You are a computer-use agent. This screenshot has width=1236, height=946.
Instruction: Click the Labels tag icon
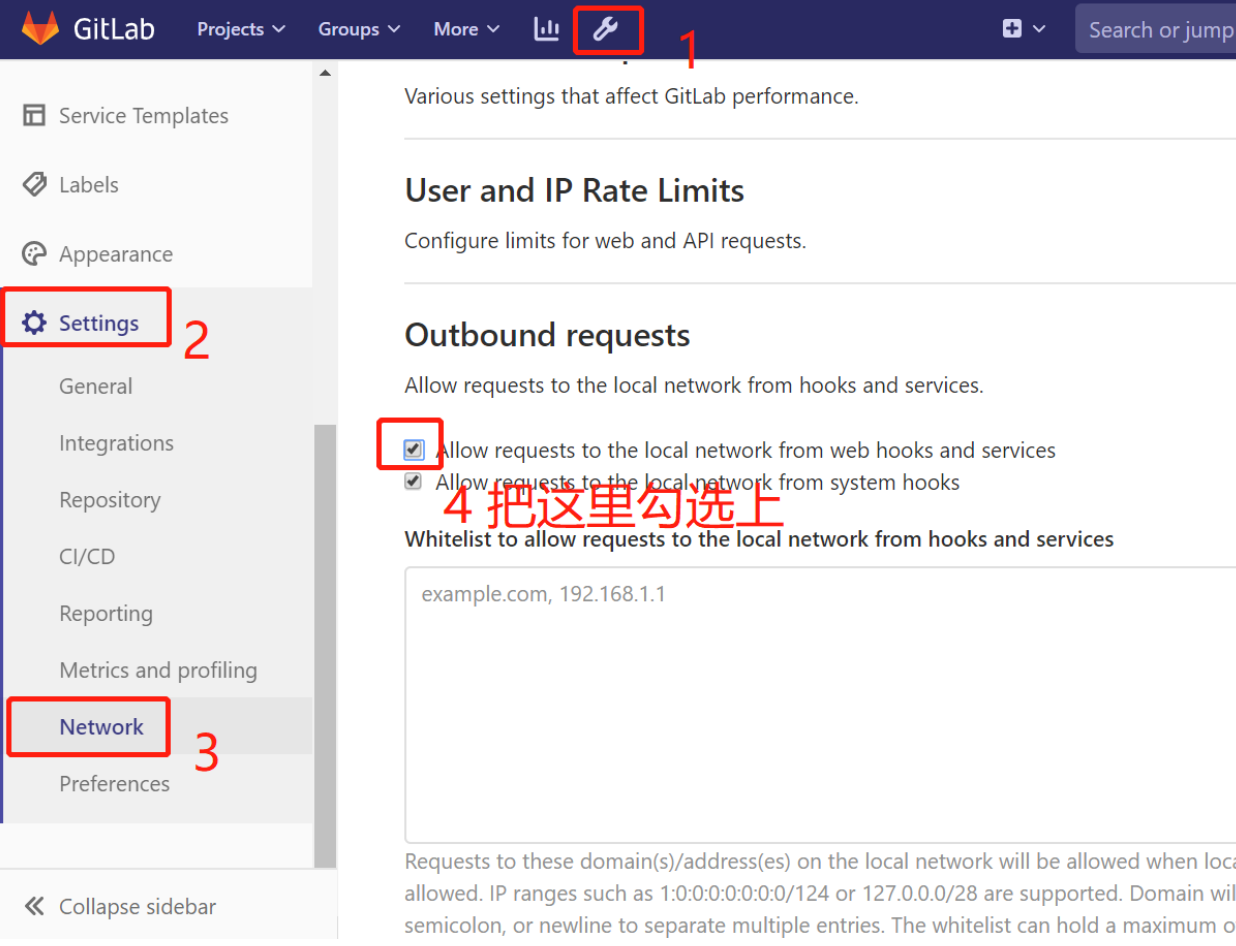tap(34, 184)
